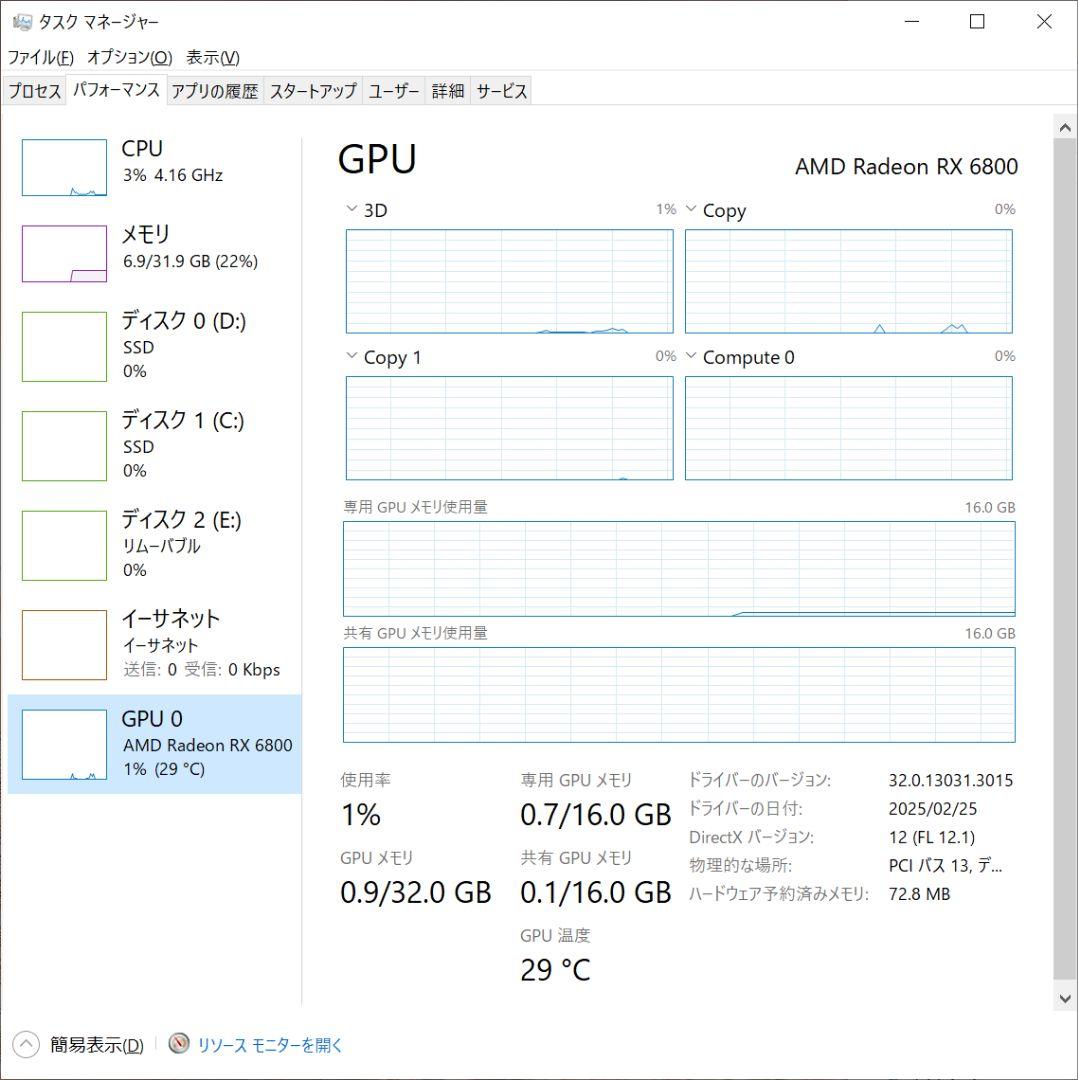Select the メモリ mini graph thumbnail
Image resolution: width=1078 pixels, height=1080 pixels.
pos(64,253)
